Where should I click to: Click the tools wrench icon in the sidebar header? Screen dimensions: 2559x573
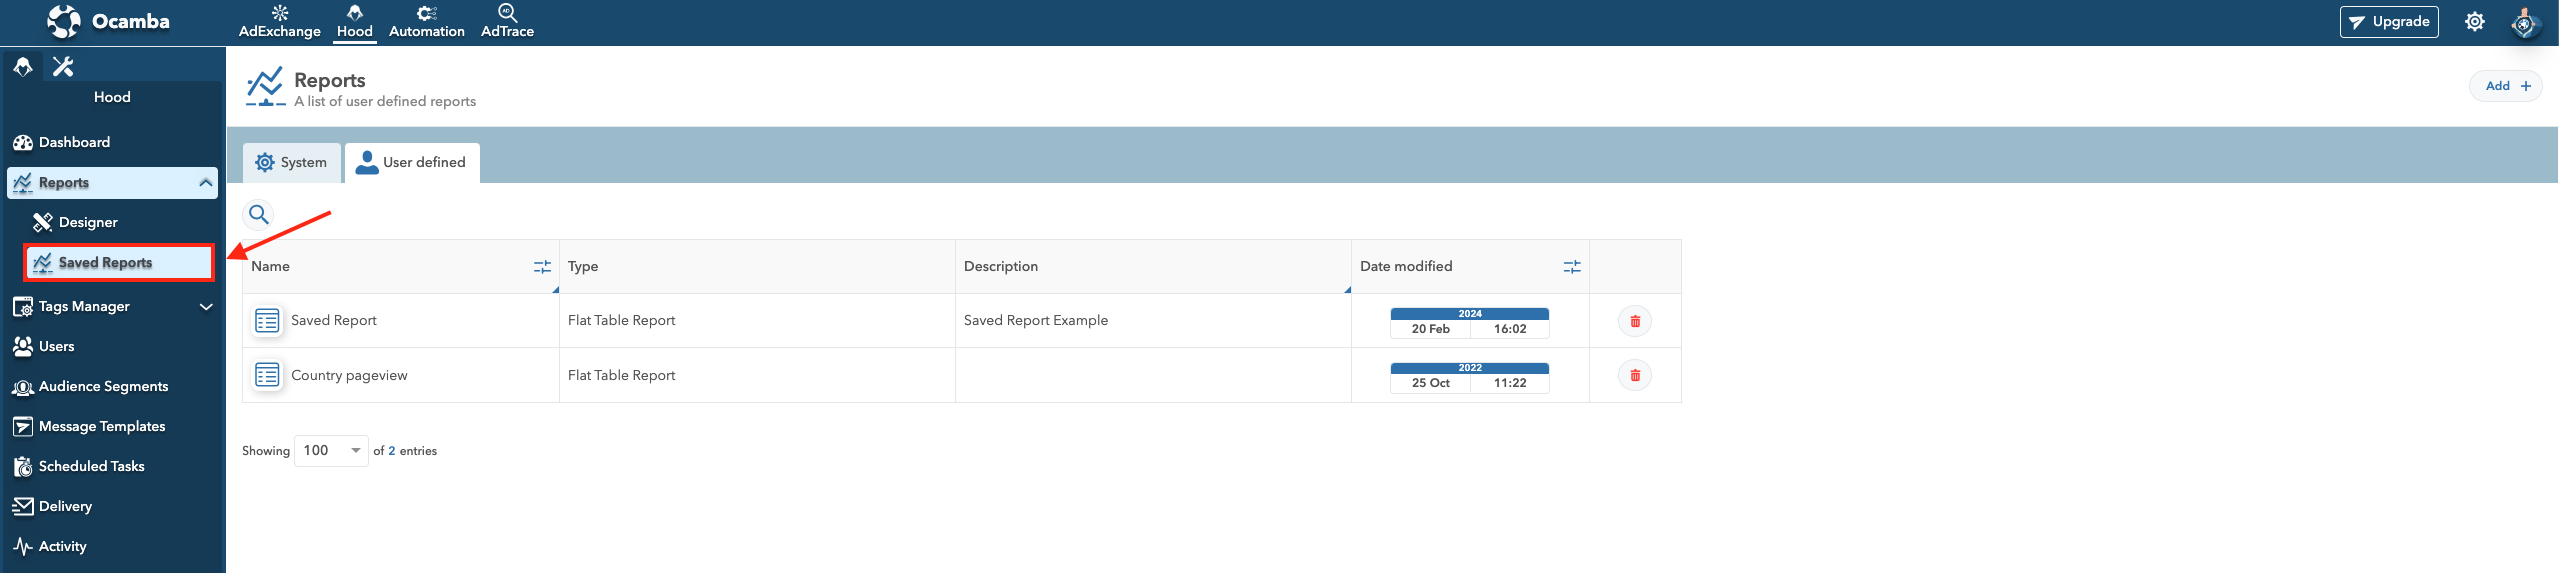63,66
